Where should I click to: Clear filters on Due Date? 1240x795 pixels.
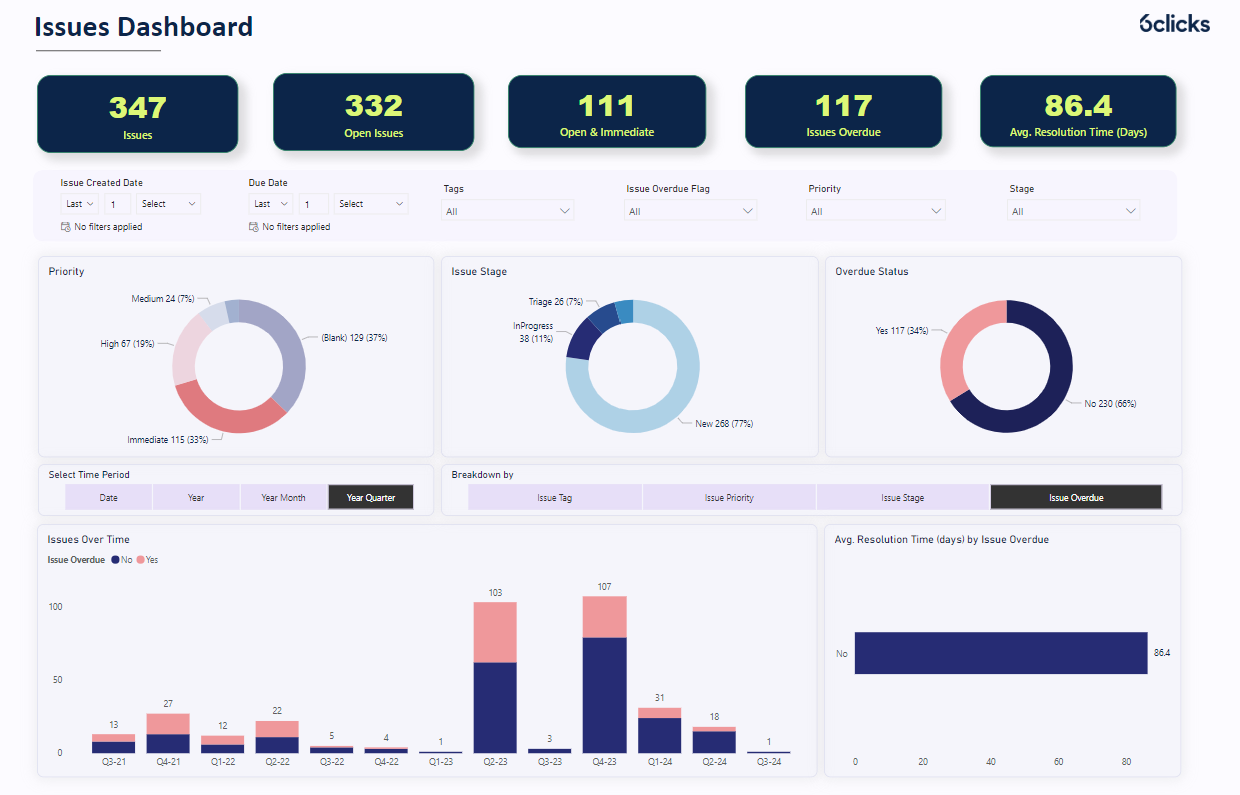click(253, 227)
